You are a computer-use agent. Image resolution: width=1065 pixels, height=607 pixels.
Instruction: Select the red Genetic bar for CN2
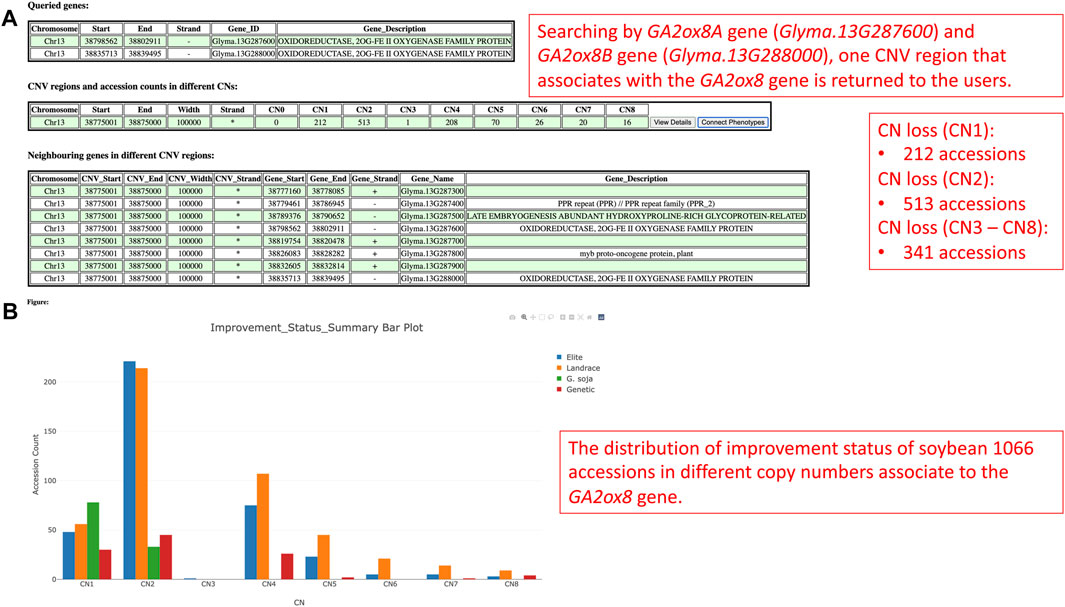[x=166, y=557]
